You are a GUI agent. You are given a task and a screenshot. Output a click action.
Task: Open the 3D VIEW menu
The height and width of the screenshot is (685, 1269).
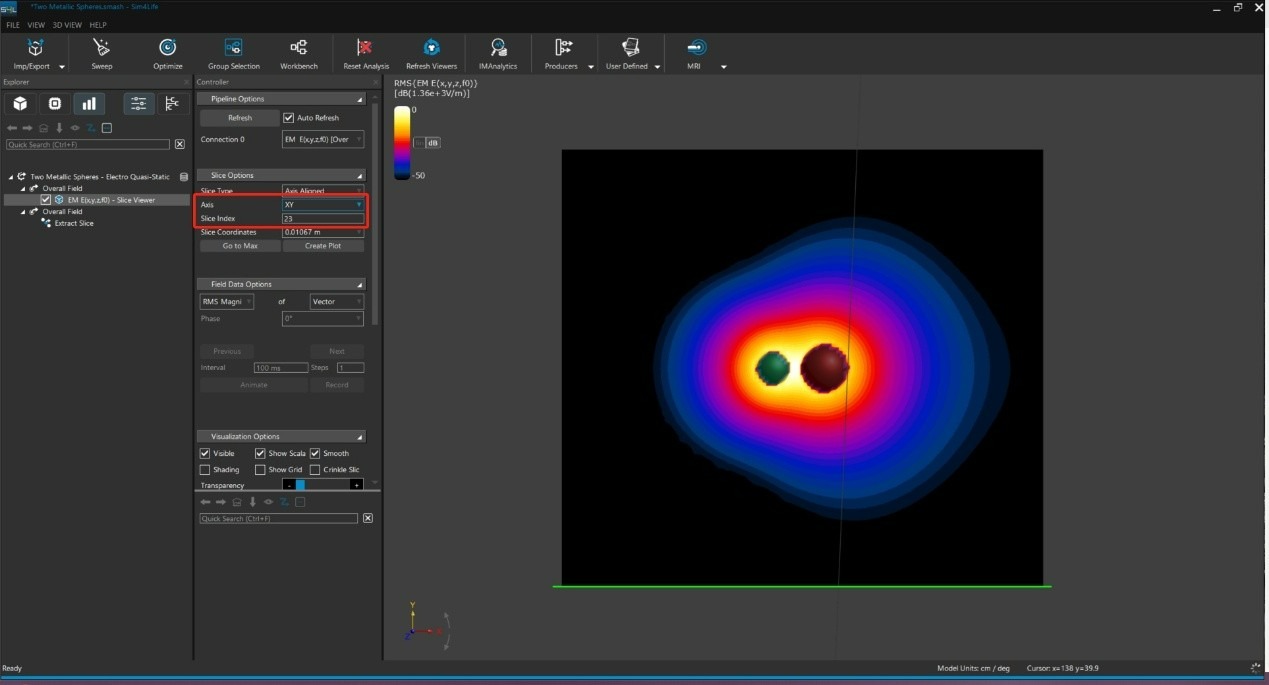pos(66,25)
